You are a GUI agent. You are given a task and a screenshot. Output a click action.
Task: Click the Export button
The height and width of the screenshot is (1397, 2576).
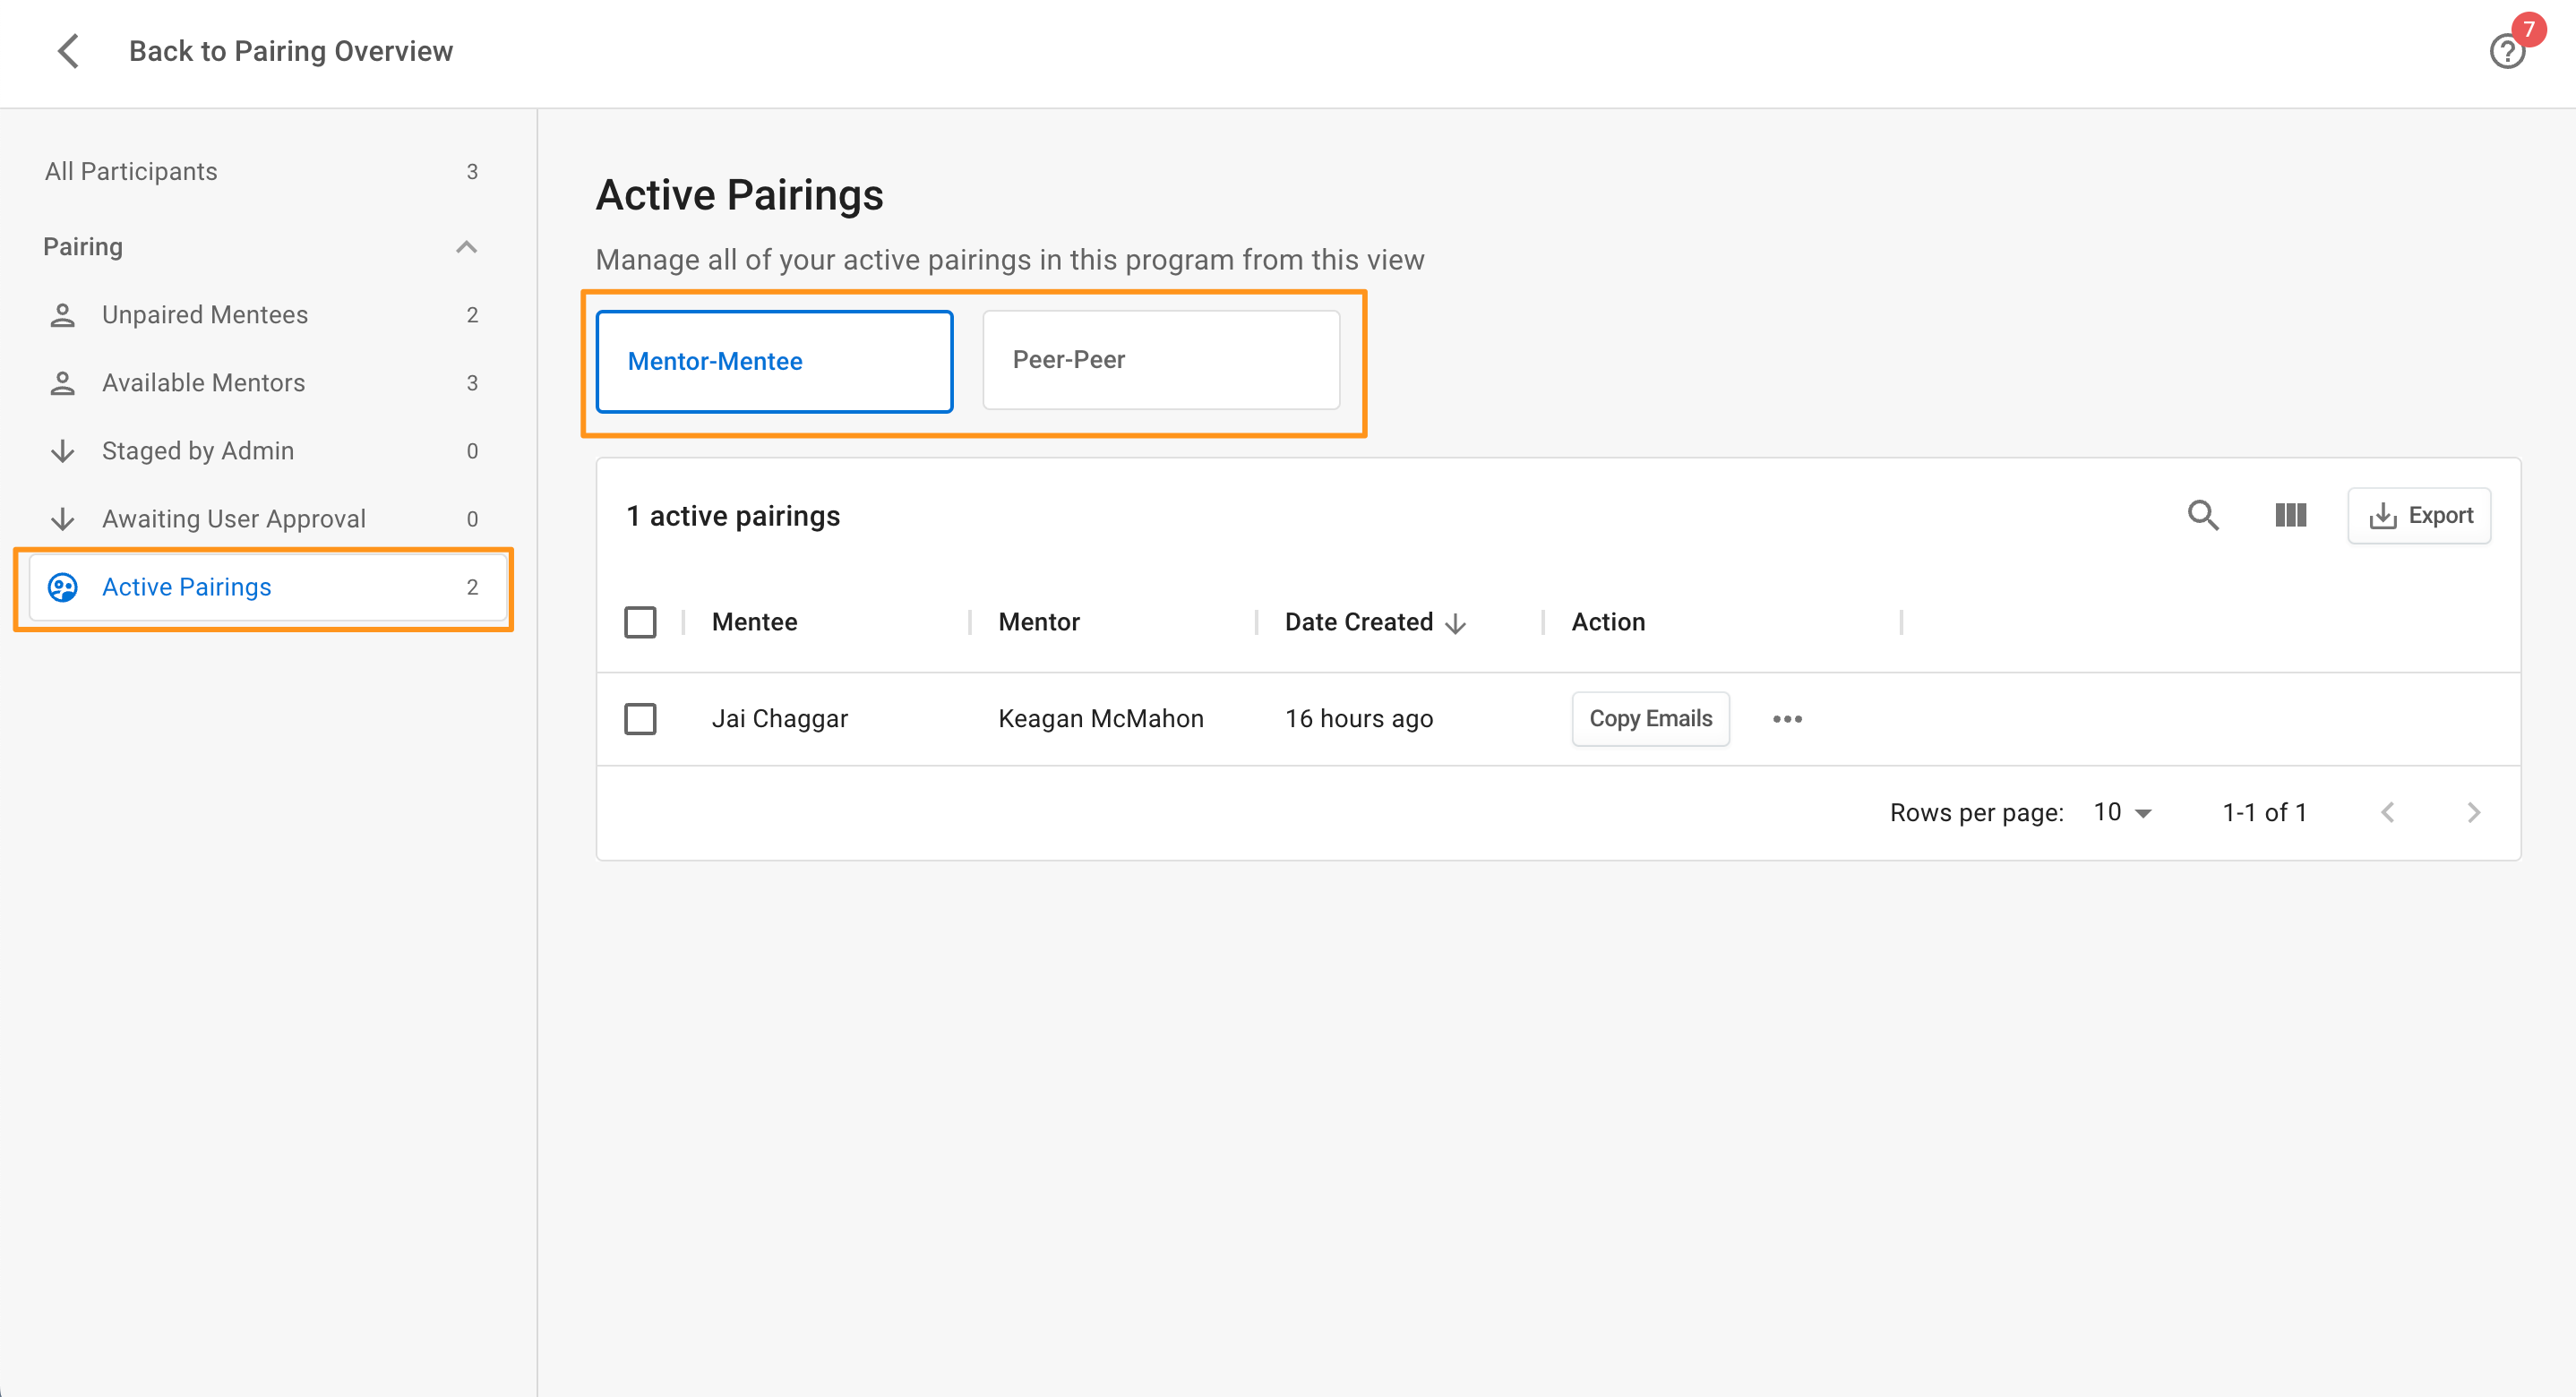pyautogui.click(x=2419, y=515)
